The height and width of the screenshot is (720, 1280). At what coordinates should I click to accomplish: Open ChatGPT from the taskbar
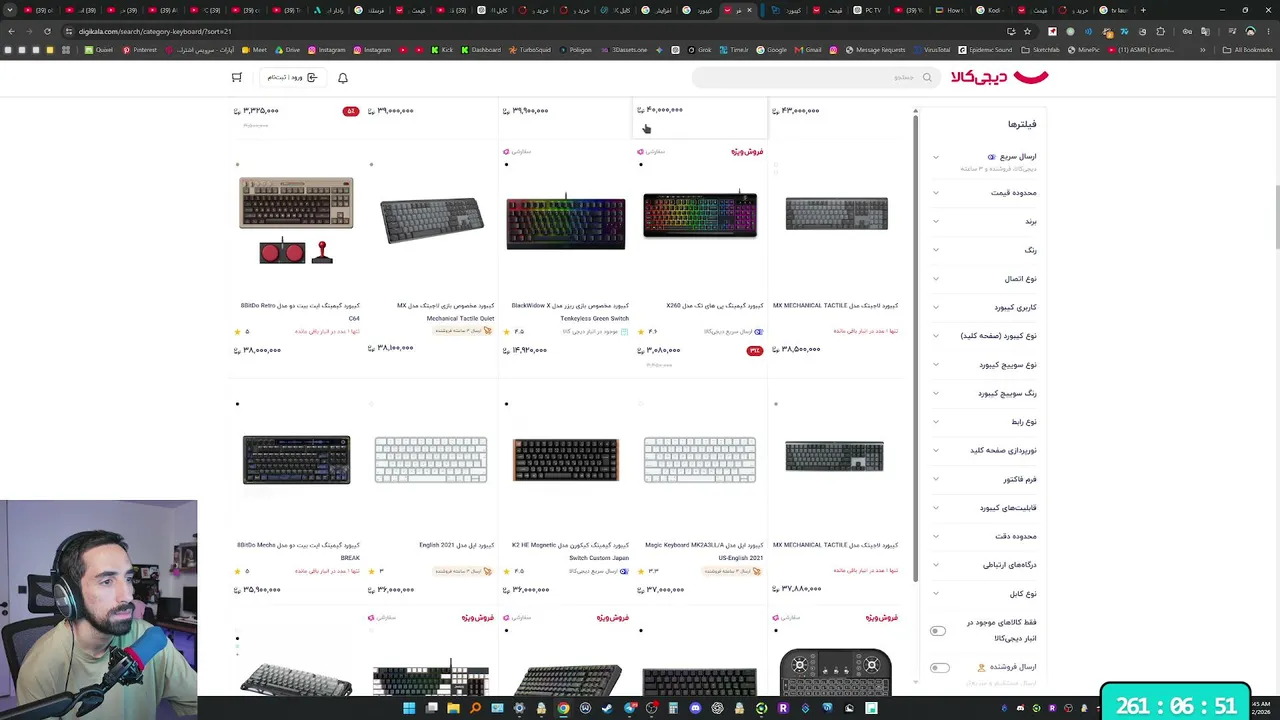tap(717, 709)
